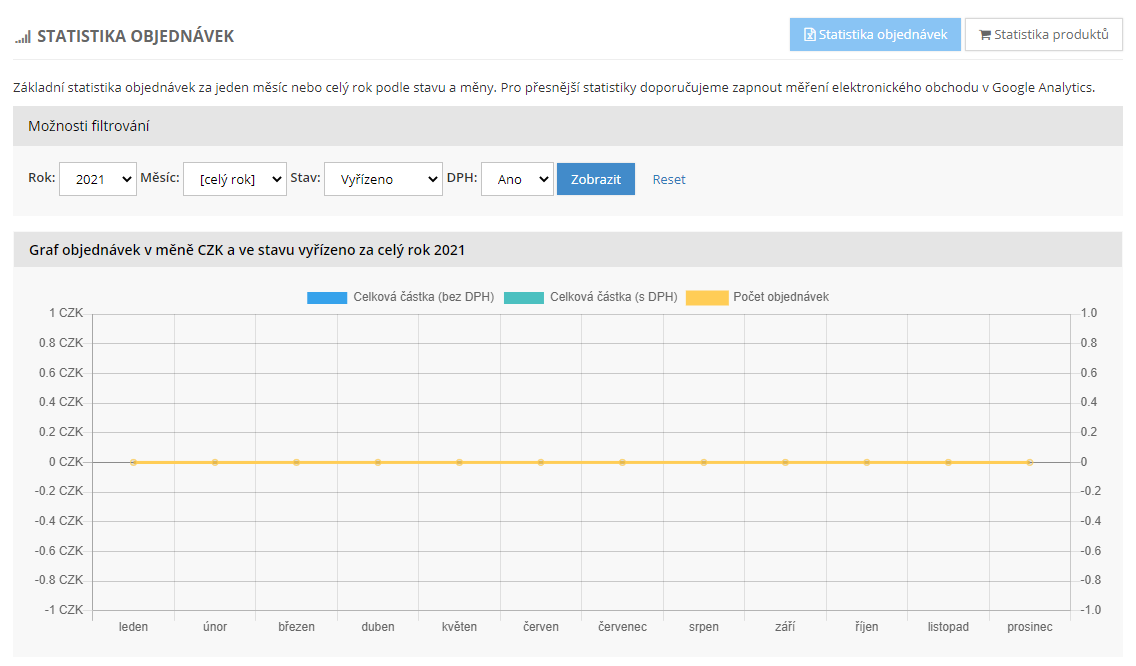Toggle Počet objednávek legend swatch

pos(706,298)
